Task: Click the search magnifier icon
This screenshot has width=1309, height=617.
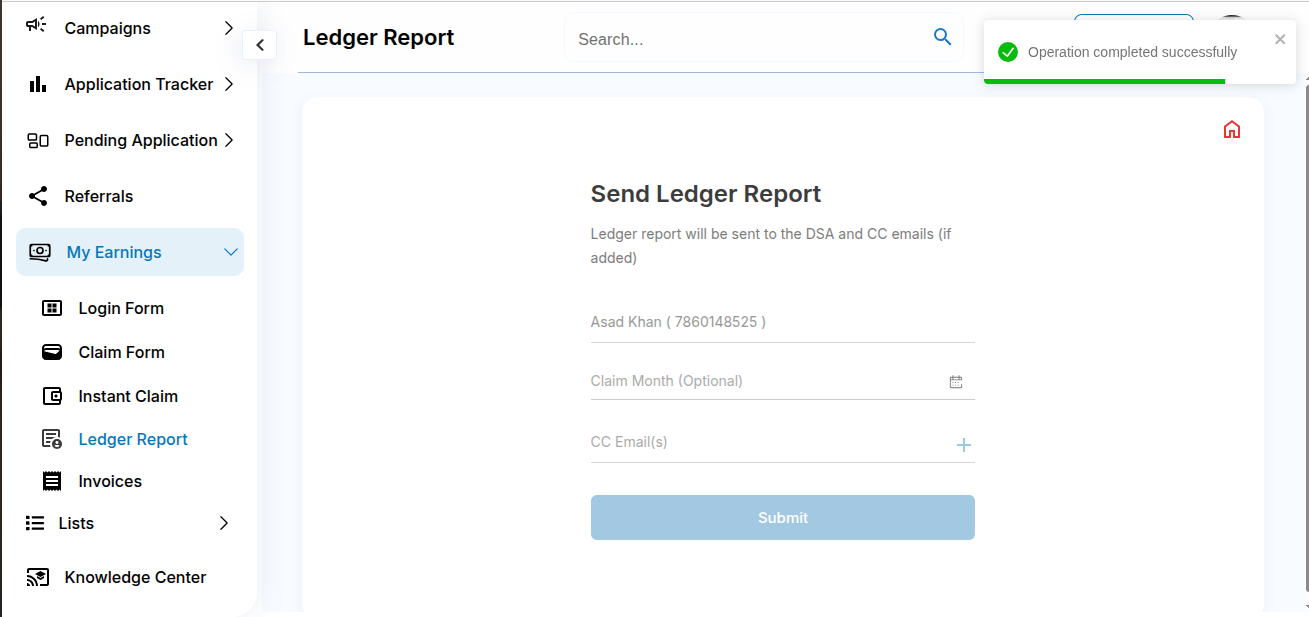Action: point(942,37)
